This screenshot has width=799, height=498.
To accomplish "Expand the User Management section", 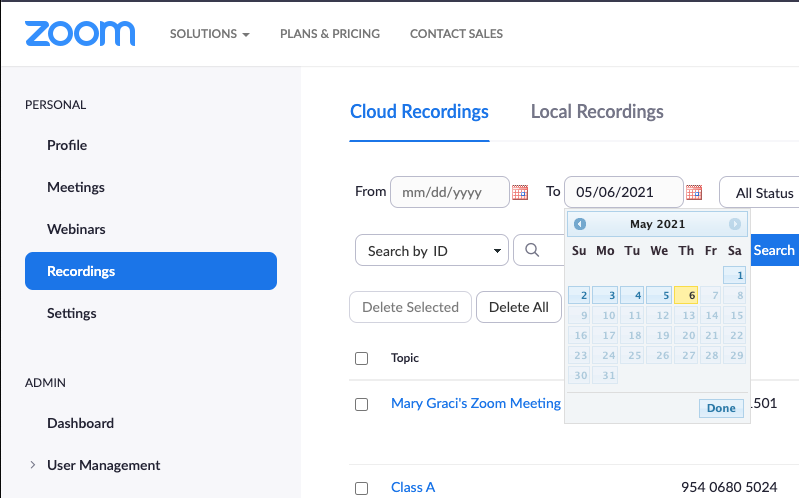I will [x=103, y=465].
